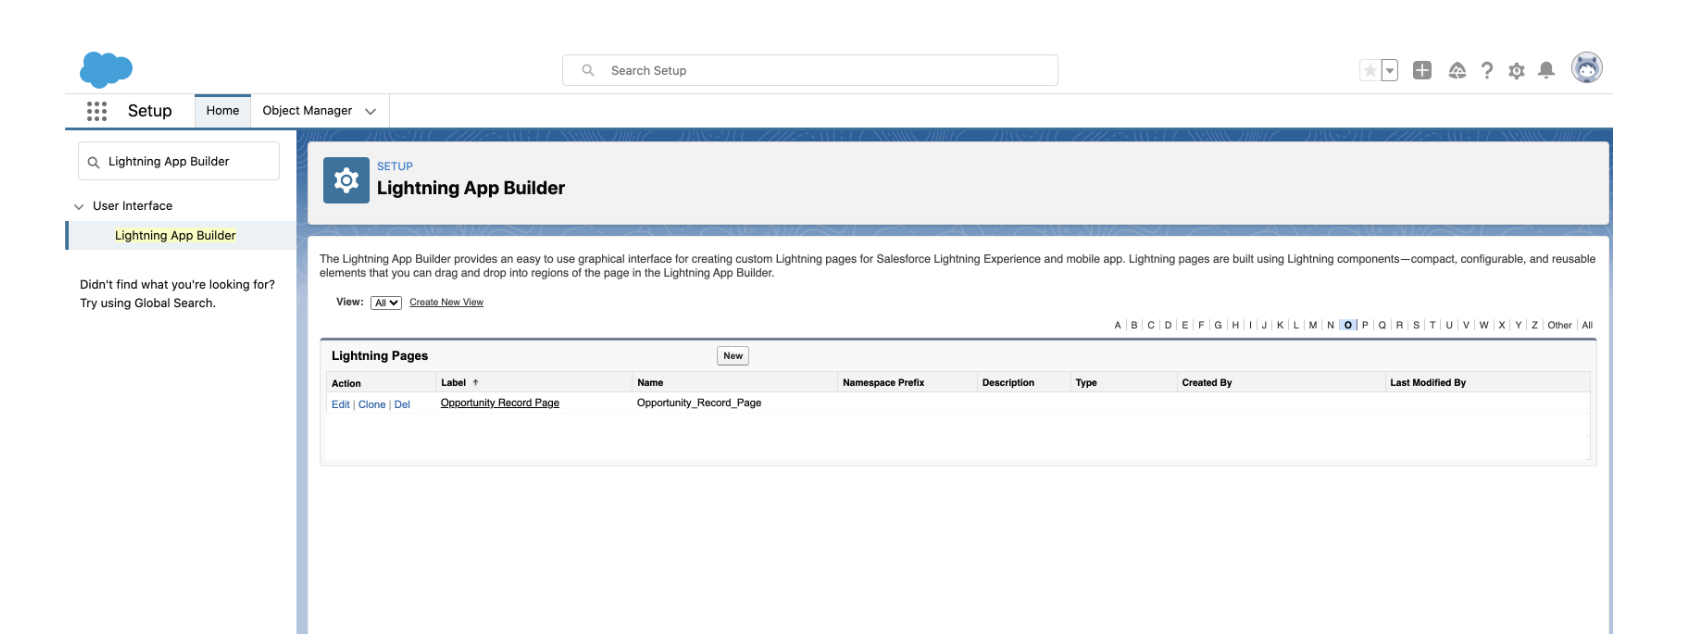Show All pages in alphabet filter
The width and height of the screenshot is (1696, 639).
click(x=1587, y=325)
